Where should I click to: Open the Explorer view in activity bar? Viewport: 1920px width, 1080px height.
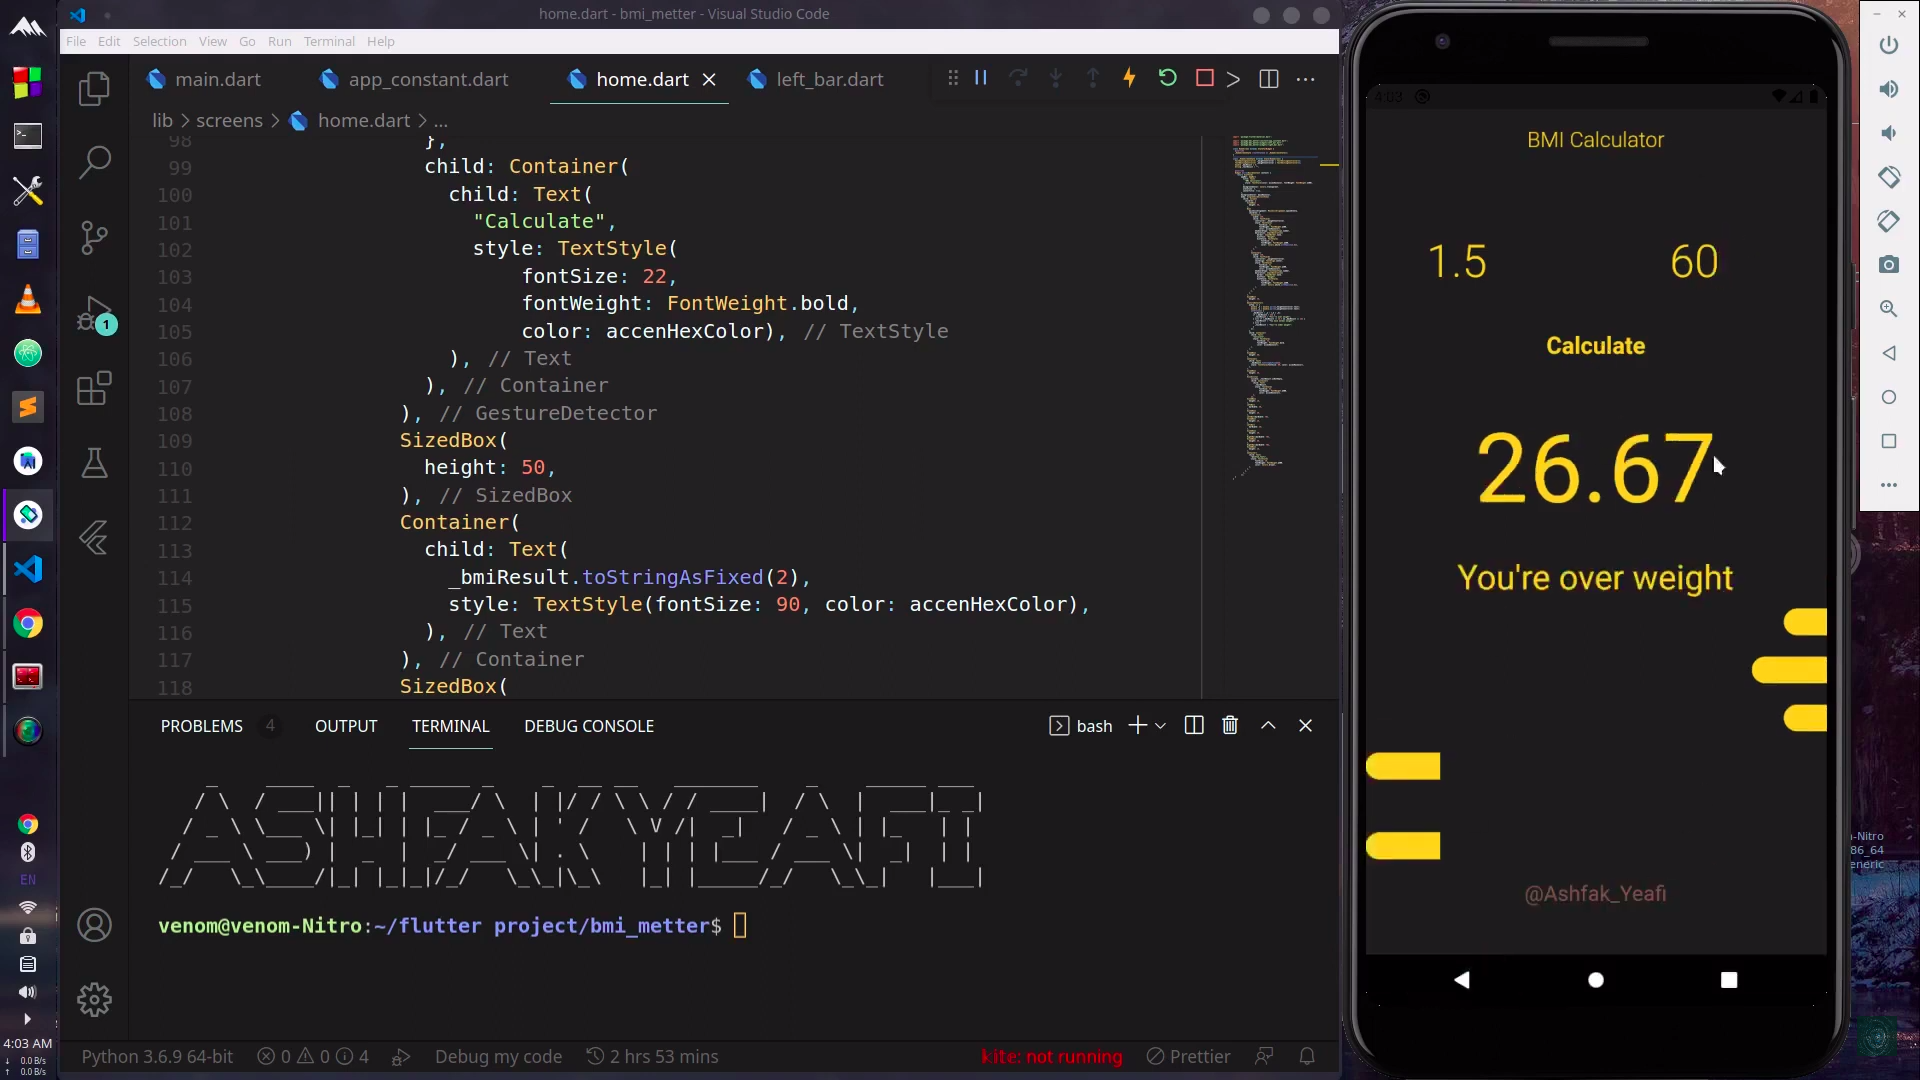pos(94,89)
